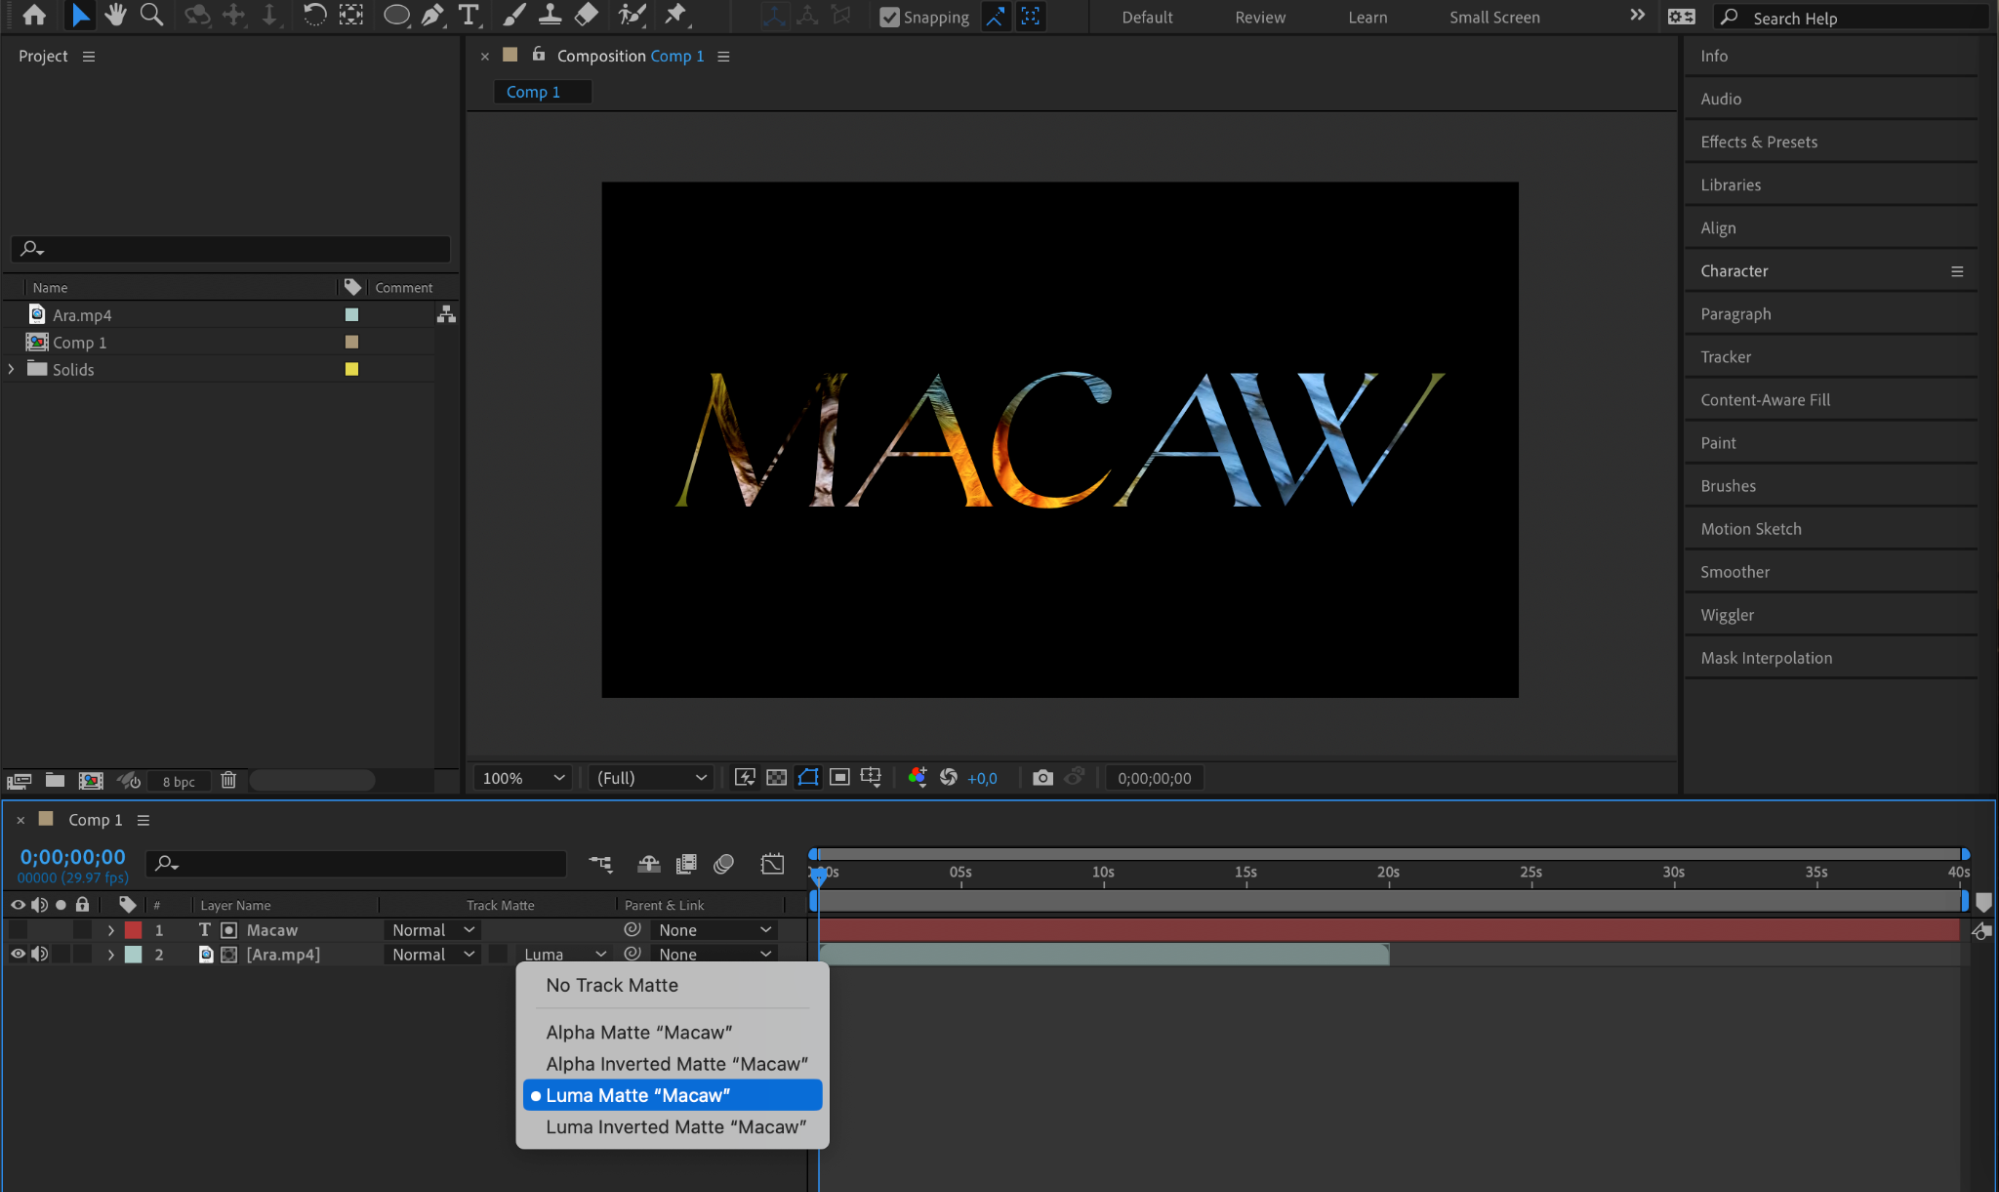Image resolution: width=1999 pixels, height=1192 pixels.
Task: Open the 100% magnification dropdown
Action: pyautogui.click(x=523, y=778)
